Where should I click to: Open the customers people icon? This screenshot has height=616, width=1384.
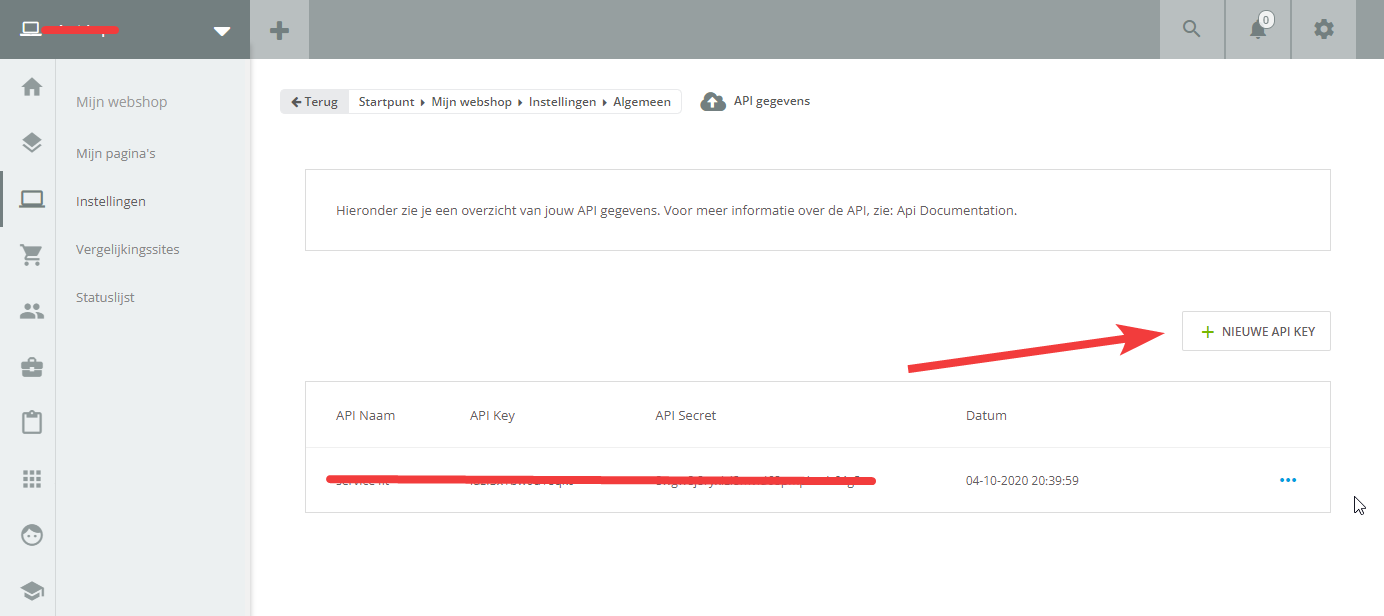tap(32, 311)
